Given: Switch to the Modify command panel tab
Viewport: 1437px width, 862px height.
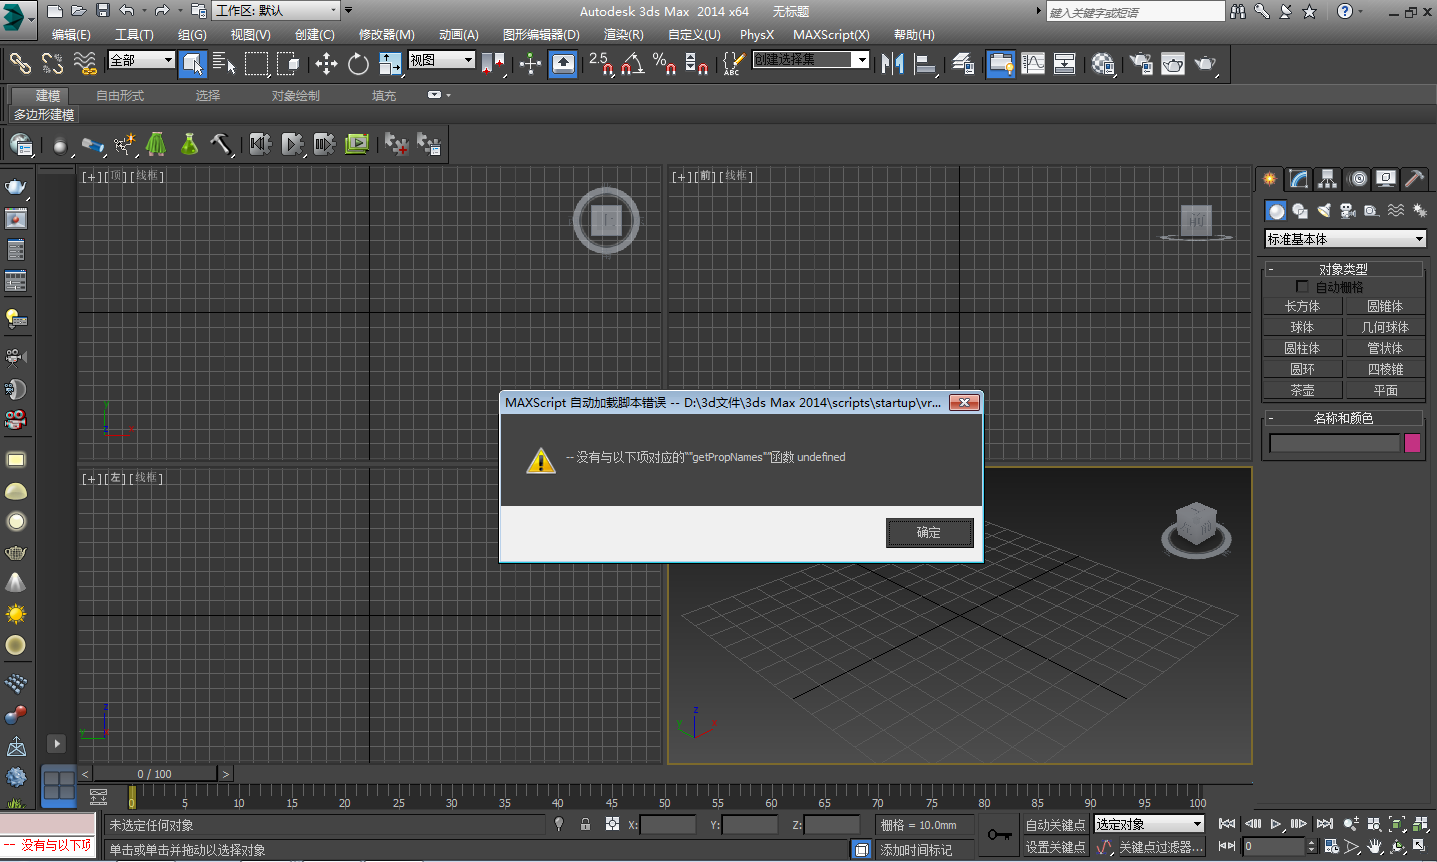Looking at the screenshot, I should pos(1298,179).
